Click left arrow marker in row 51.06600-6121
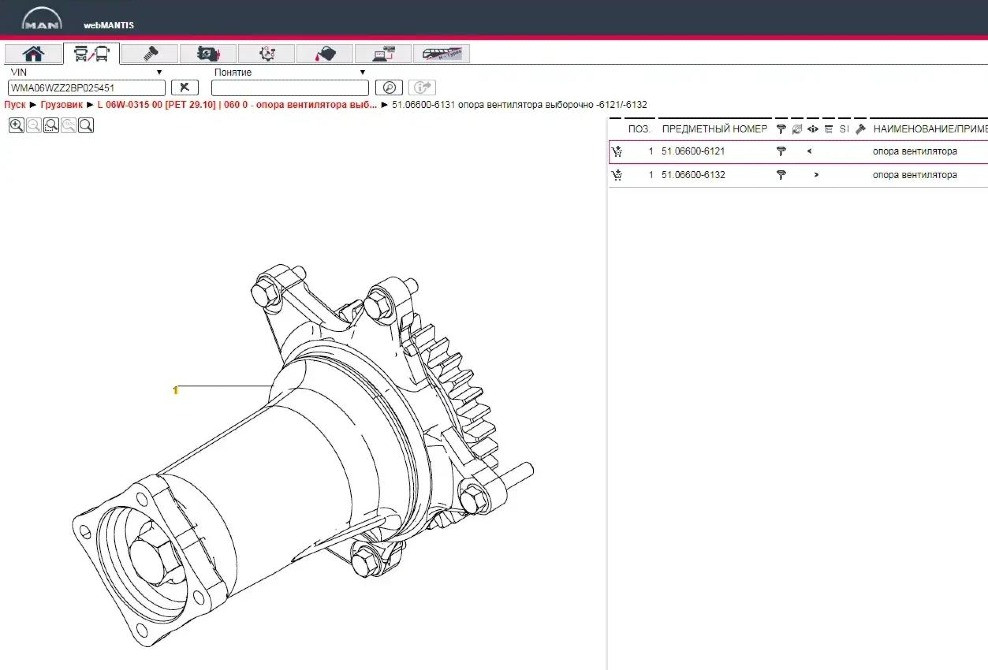988x670 pixels. click(810, 151)
